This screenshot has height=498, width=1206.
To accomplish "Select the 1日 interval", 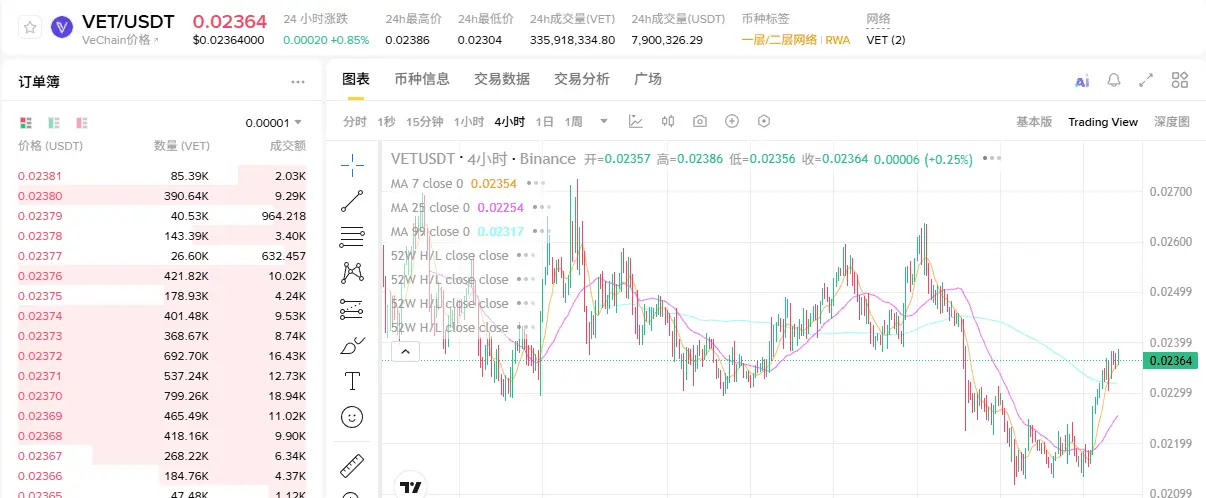I will [545, 121].
